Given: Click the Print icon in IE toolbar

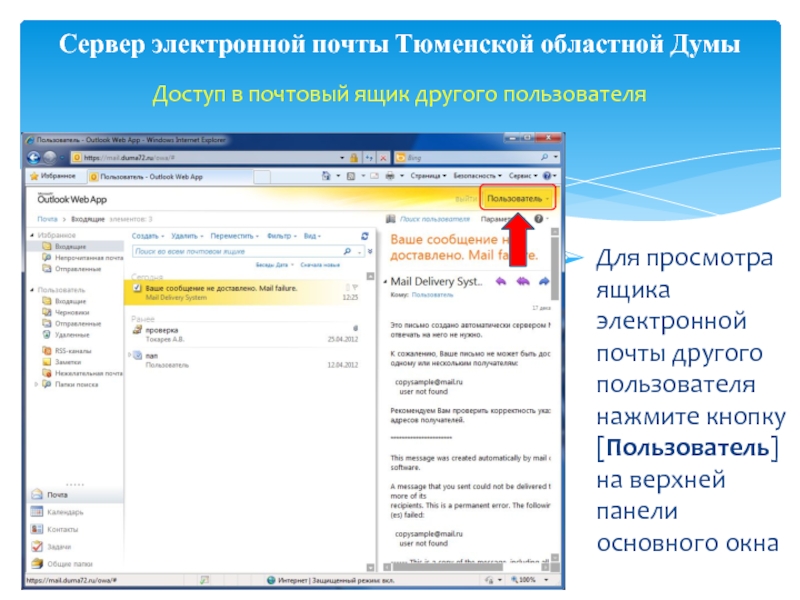Looking at the screenshot, I should 390,176.
